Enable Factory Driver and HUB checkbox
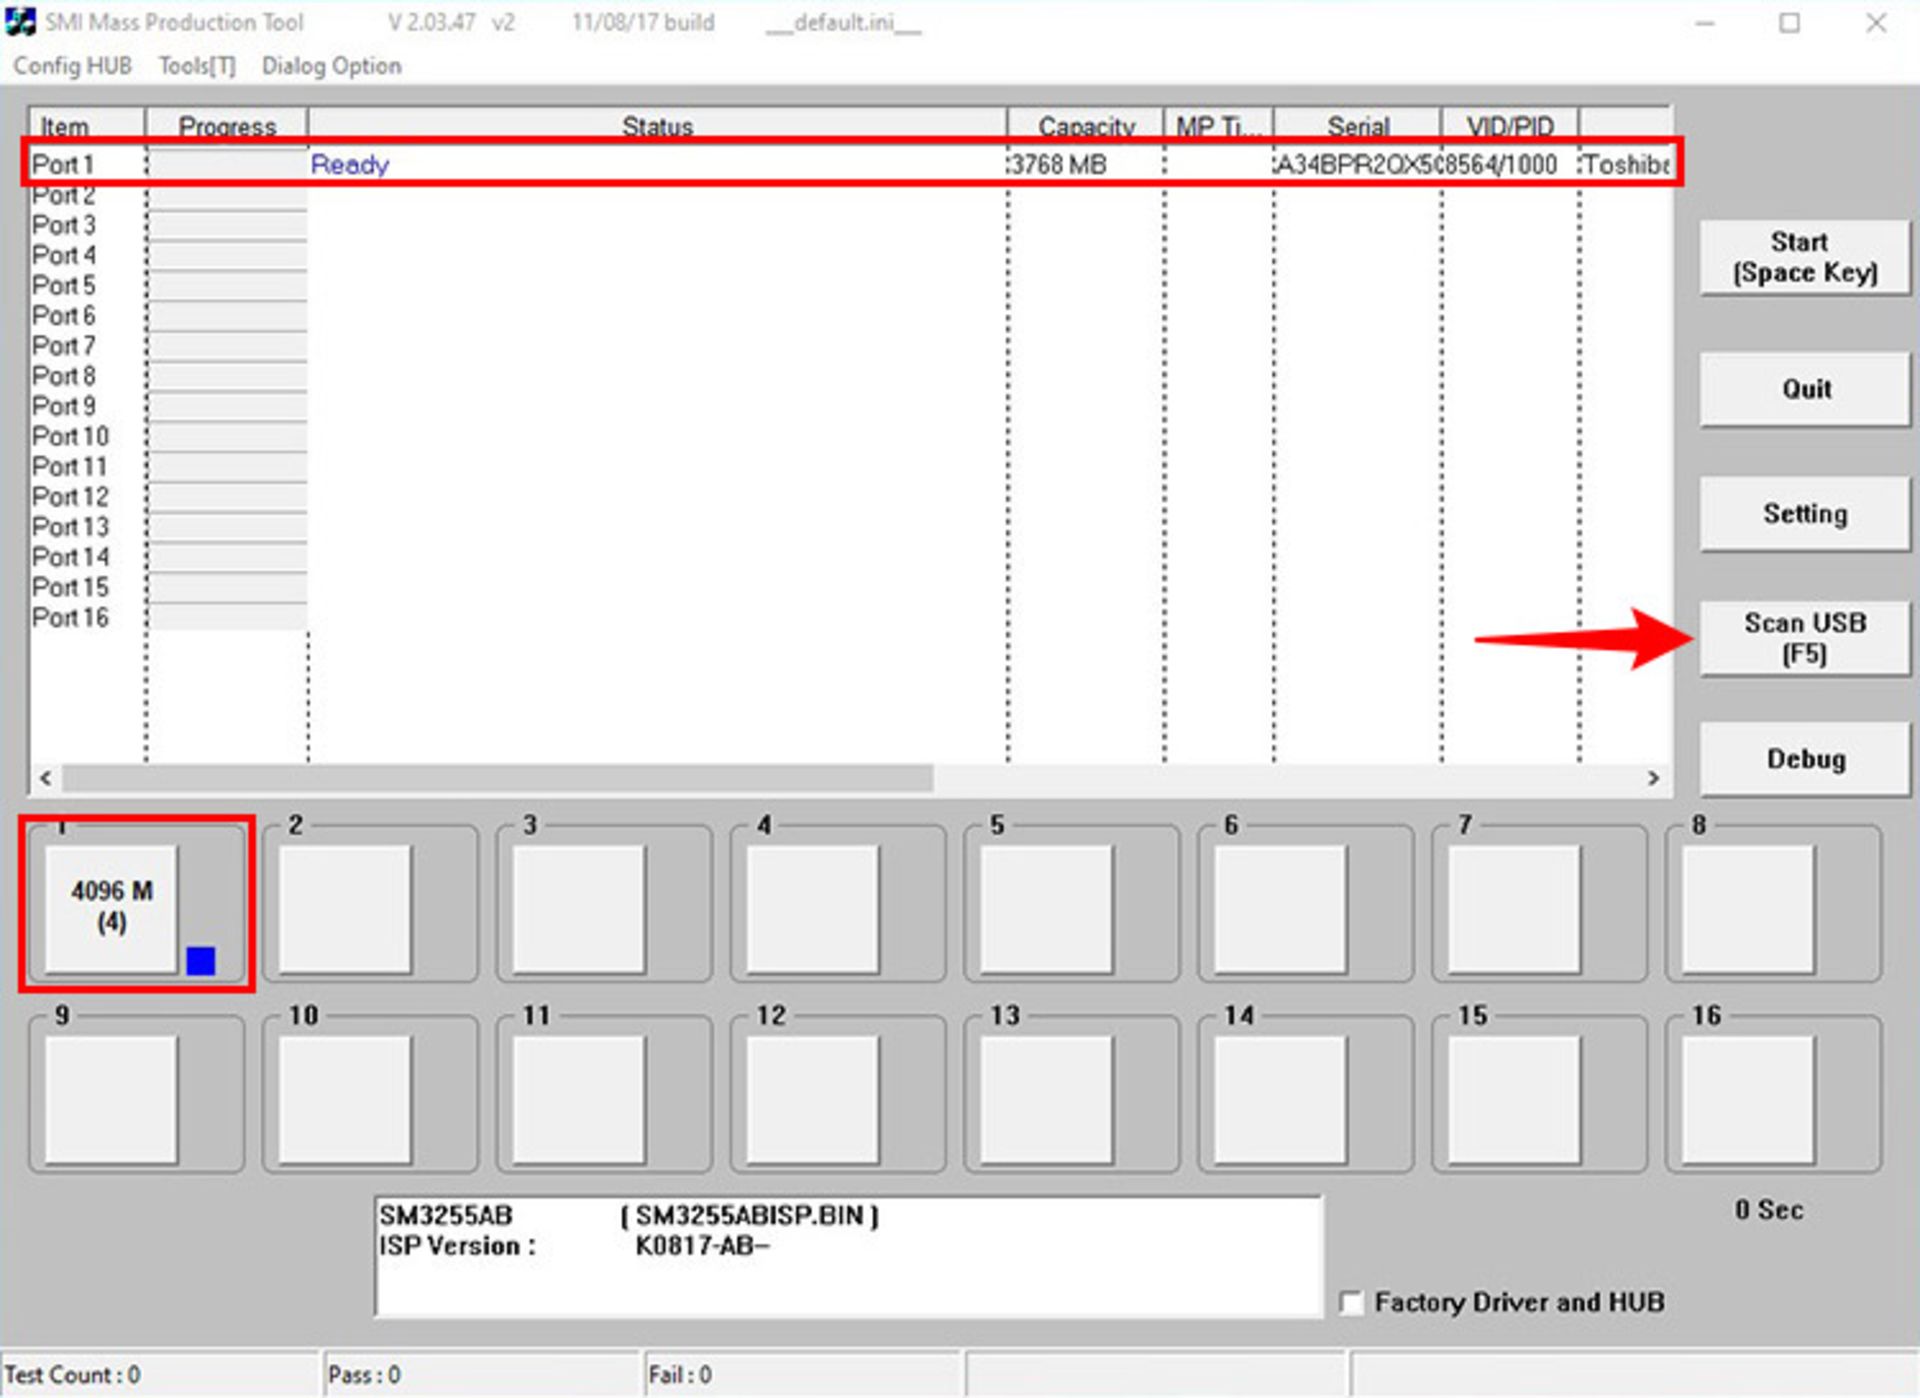 click(x=1351, y=1303)
